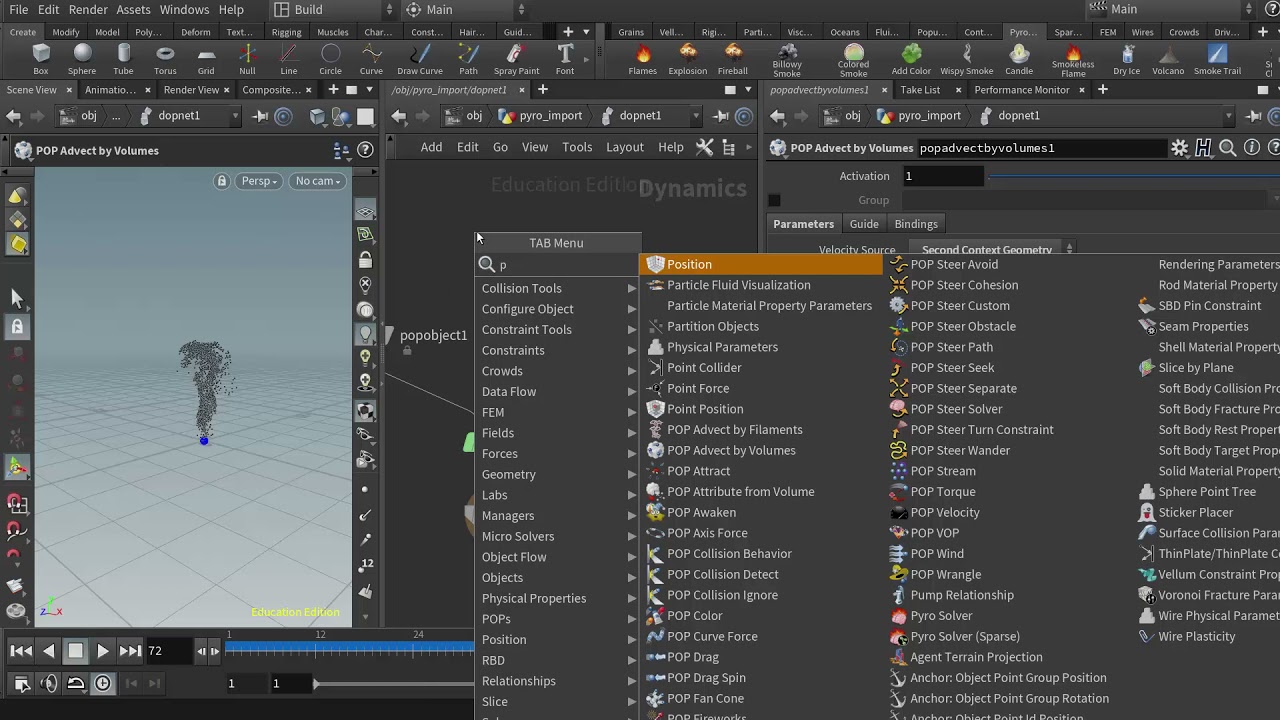
Task: Open the Render menu
Action: [88, 10]
